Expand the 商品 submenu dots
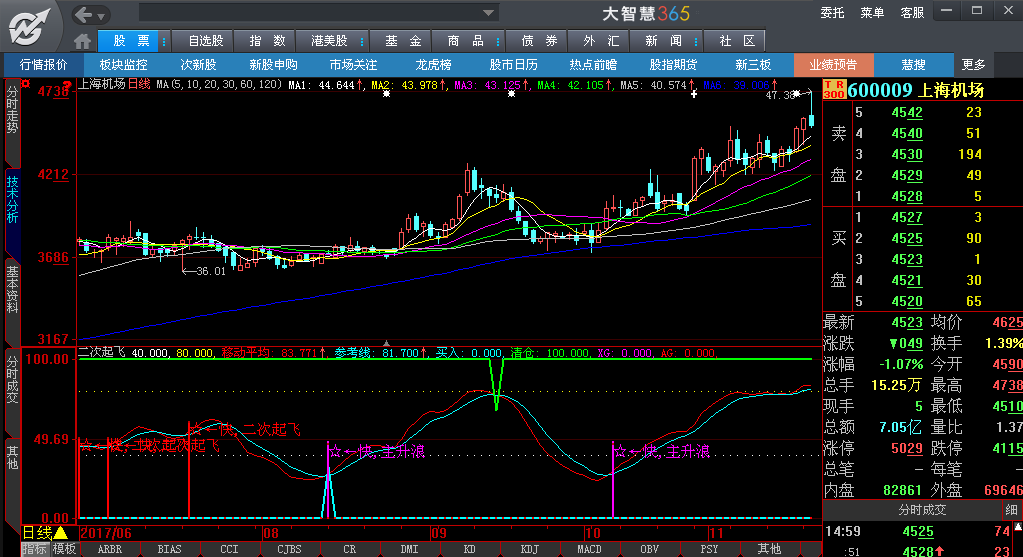 pos(498,42)
